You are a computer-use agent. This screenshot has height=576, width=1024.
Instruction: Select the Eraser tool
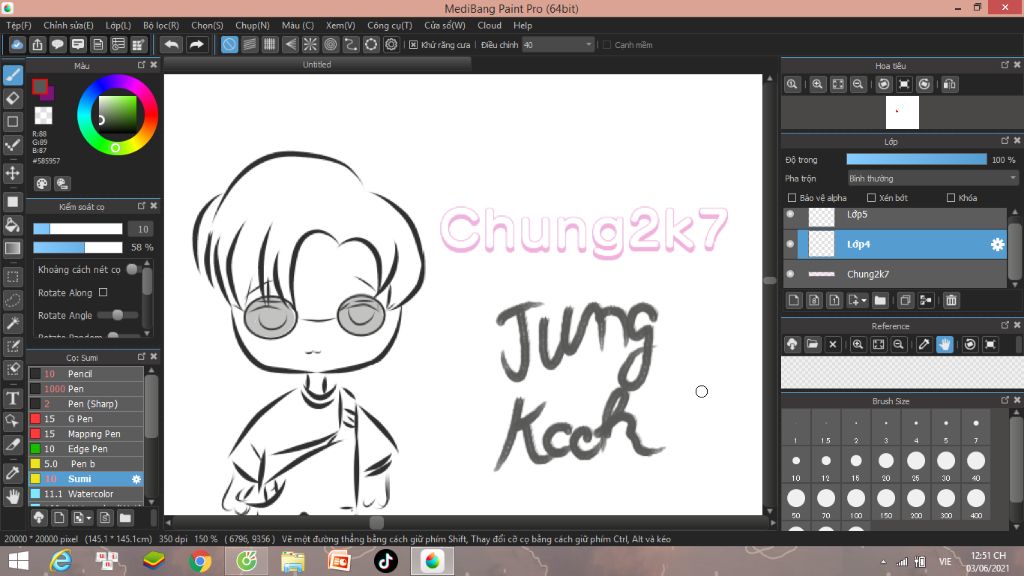pos(13,99)
